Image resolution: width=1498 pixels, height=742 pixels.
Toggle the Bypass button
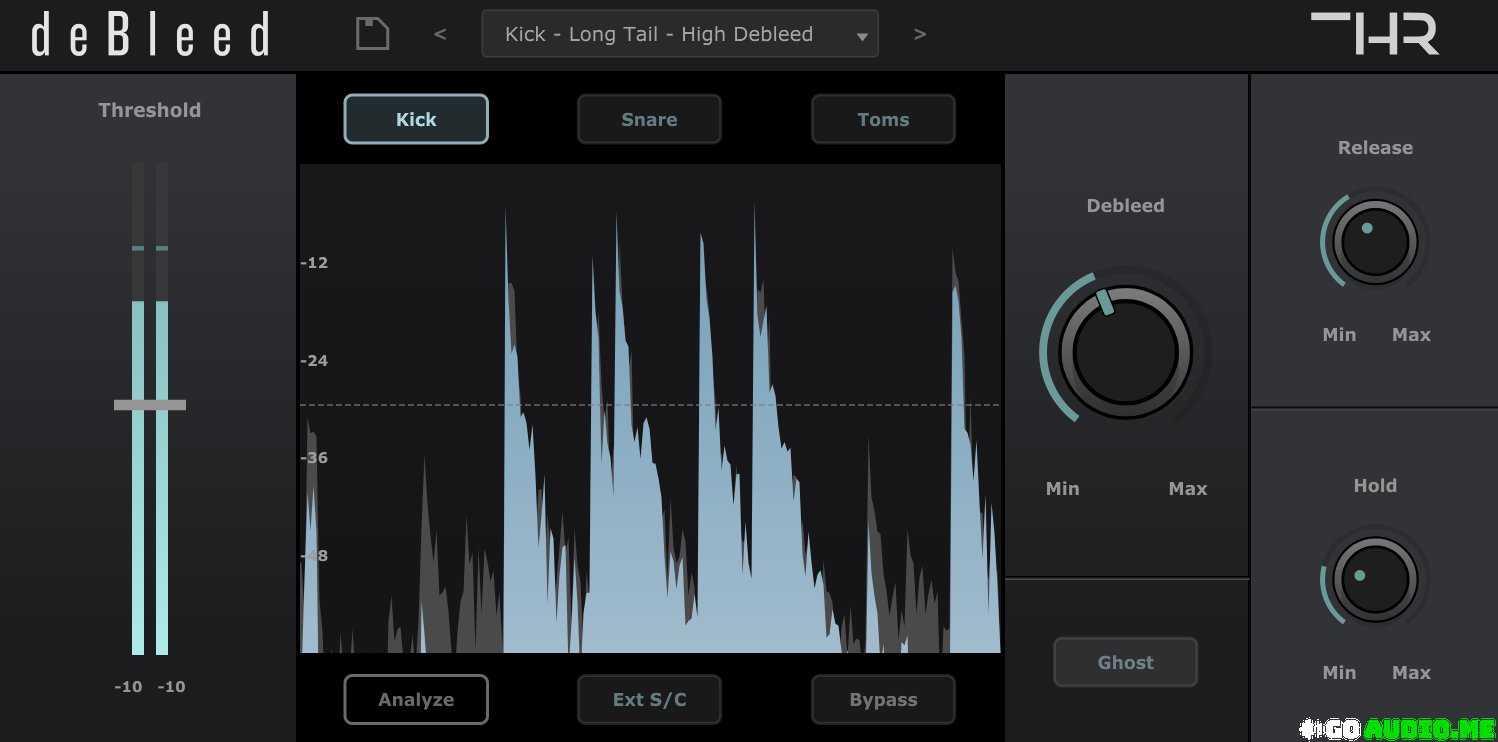point(883,700)
